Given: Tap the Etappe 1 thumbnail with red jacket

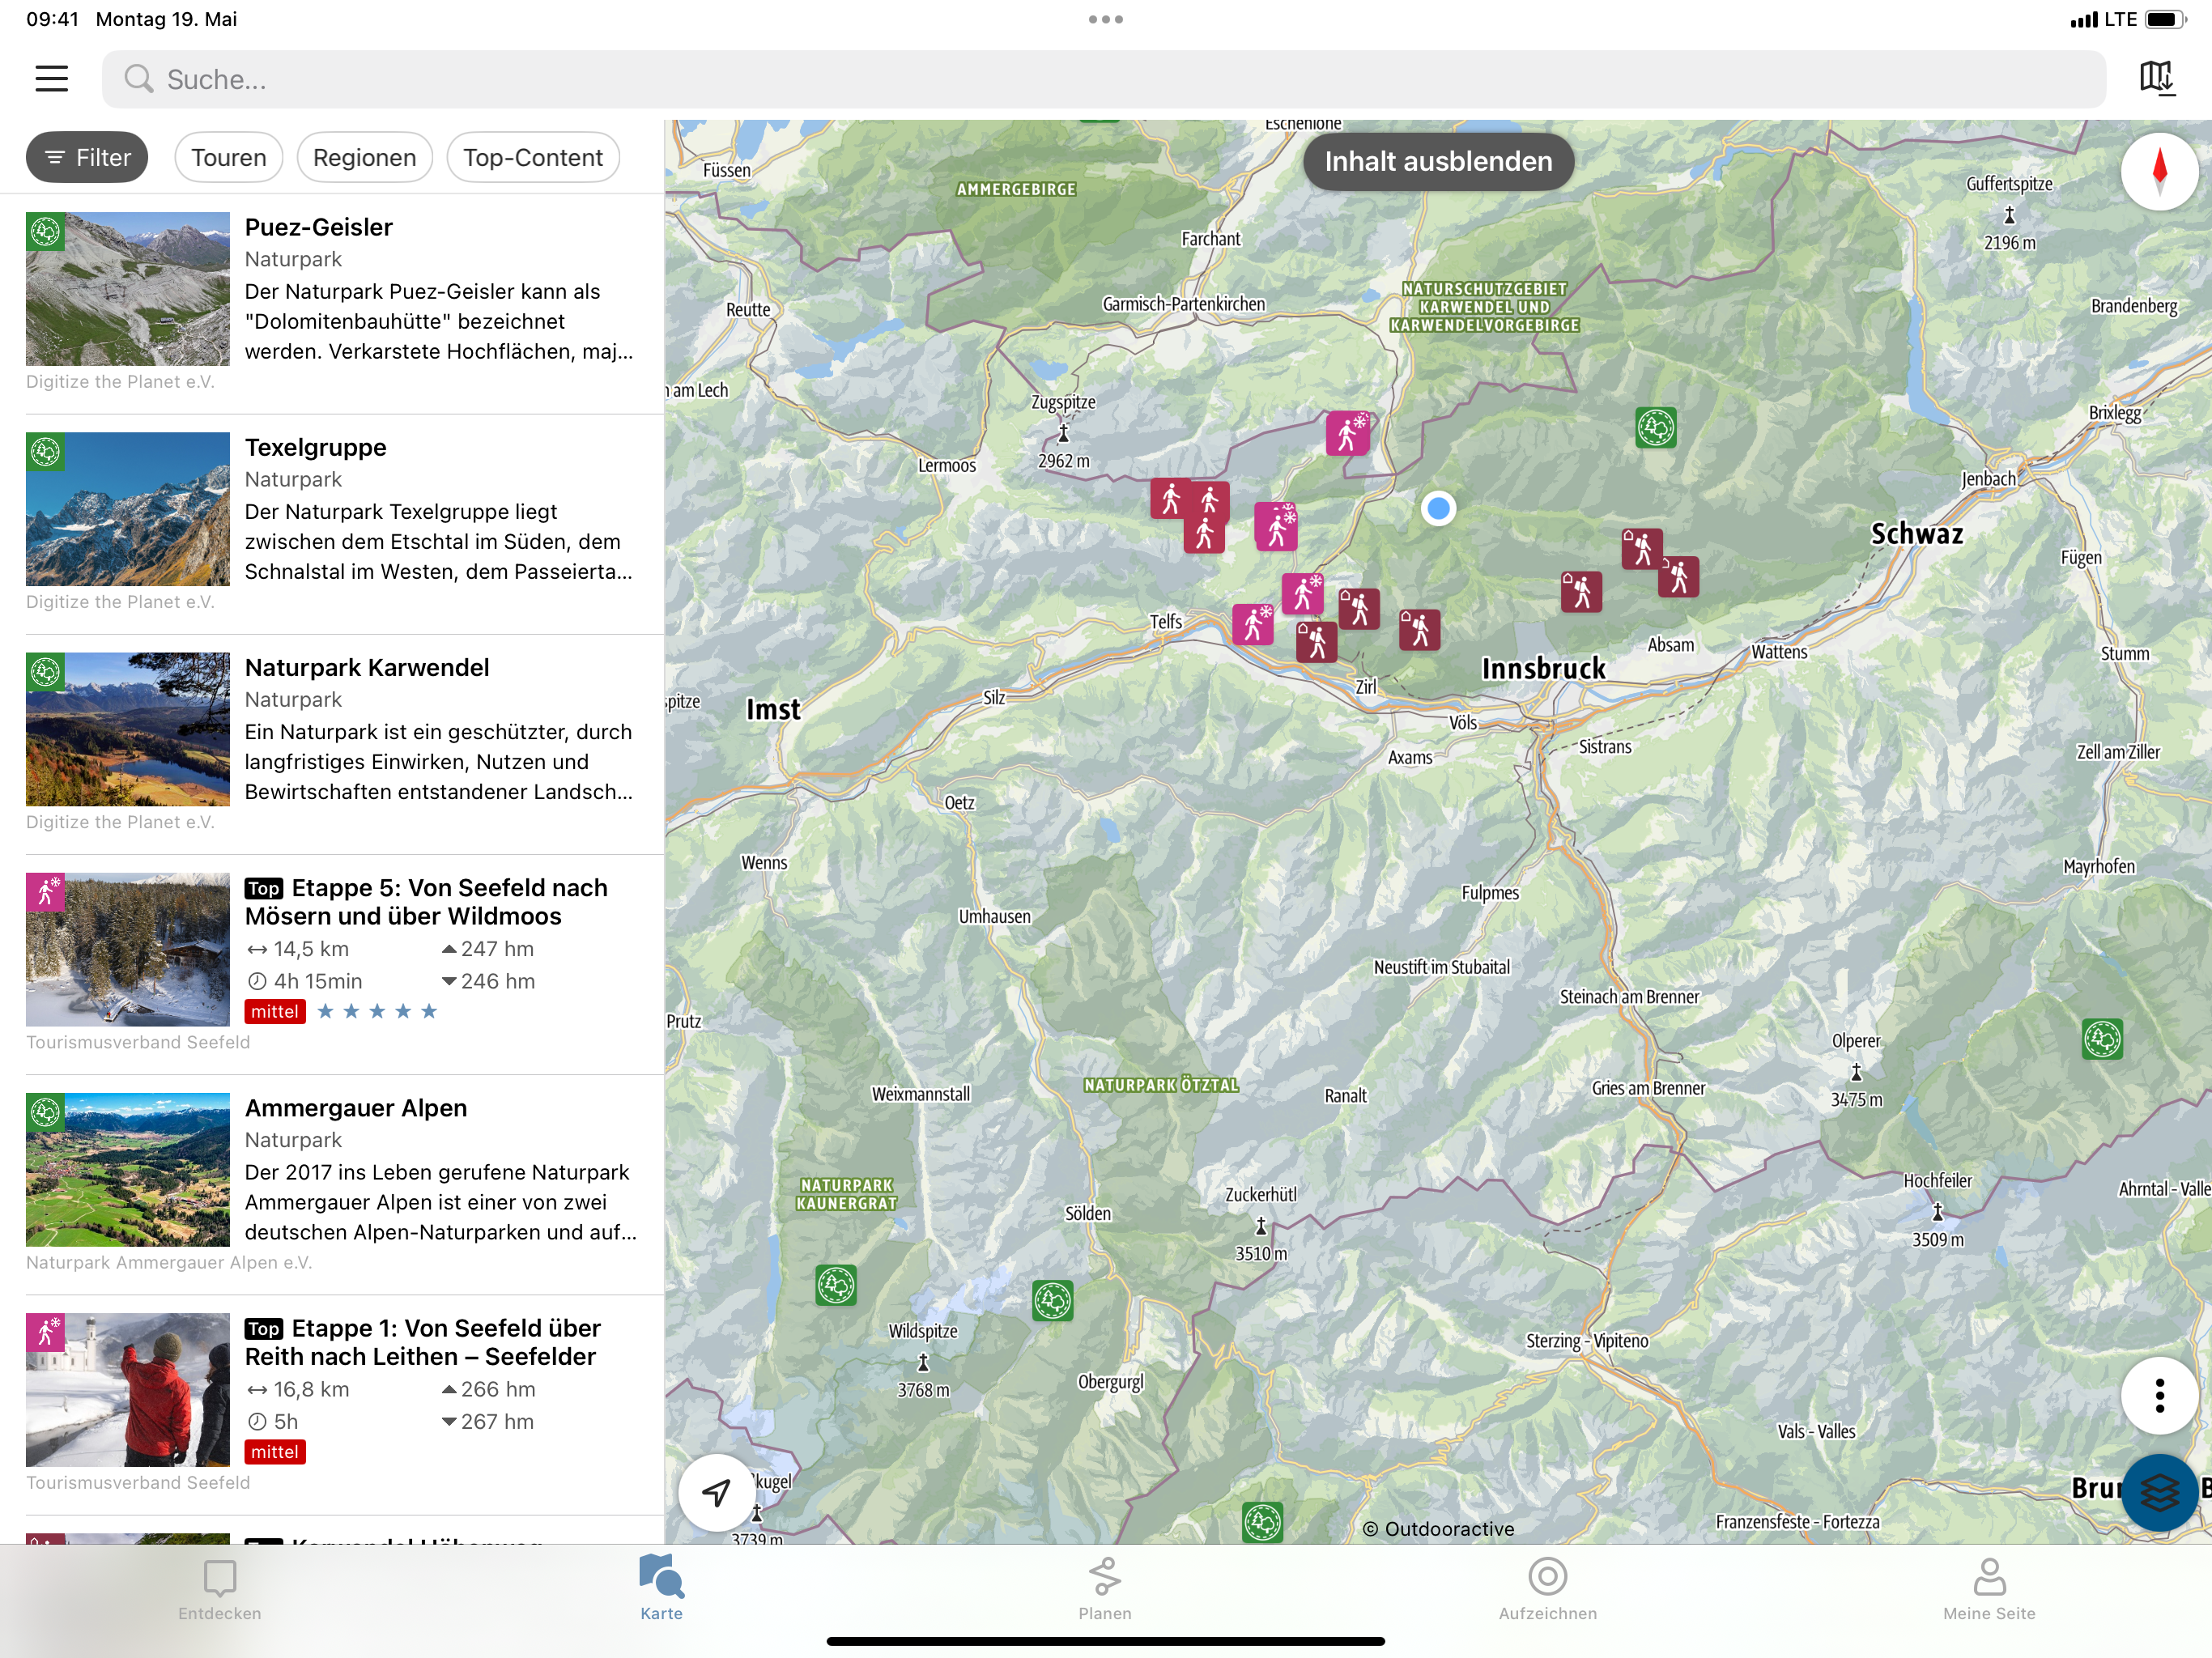Looking at the screenshot, I should coord(128,1389).
